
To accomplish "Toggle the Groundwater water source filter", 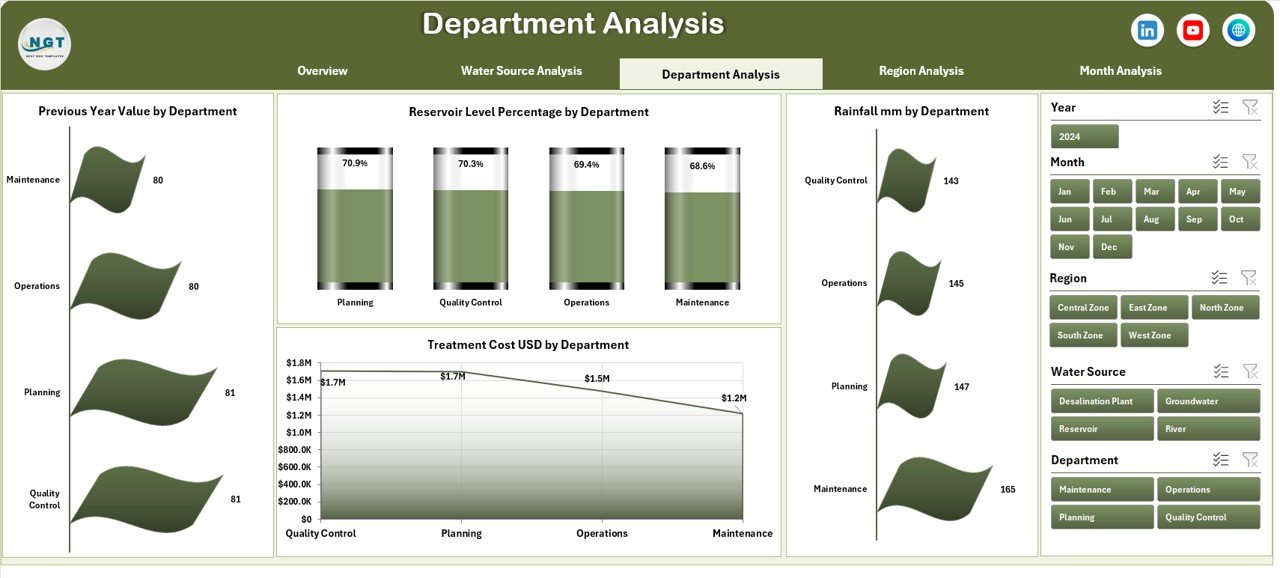I will (1208, 400).
